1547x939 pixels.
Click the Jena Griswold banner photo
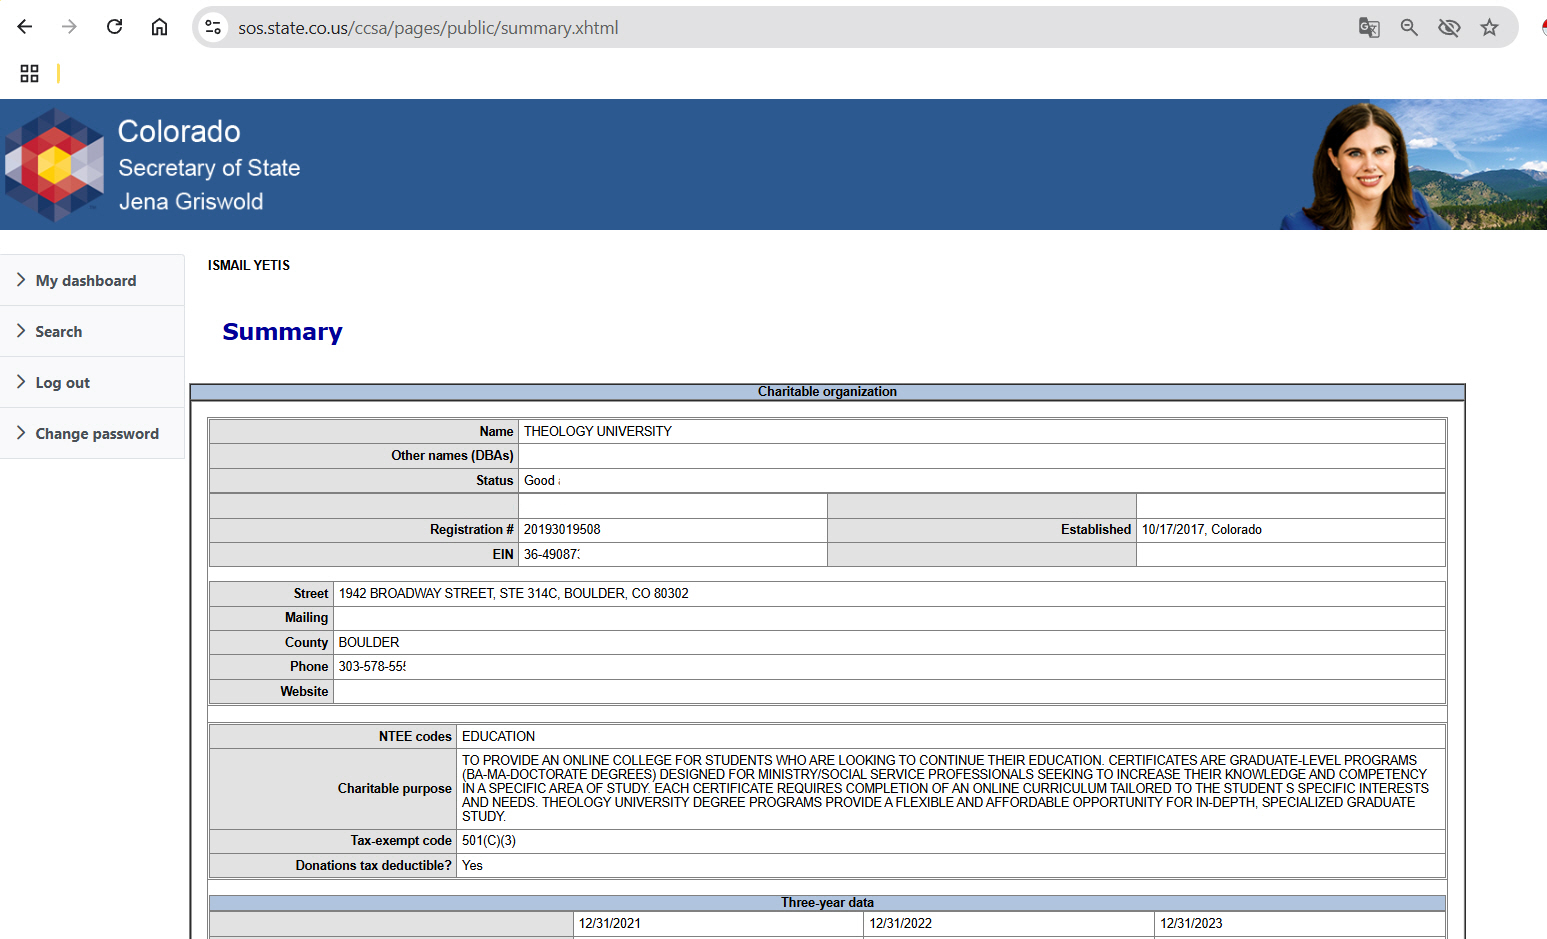point(1362,165)
